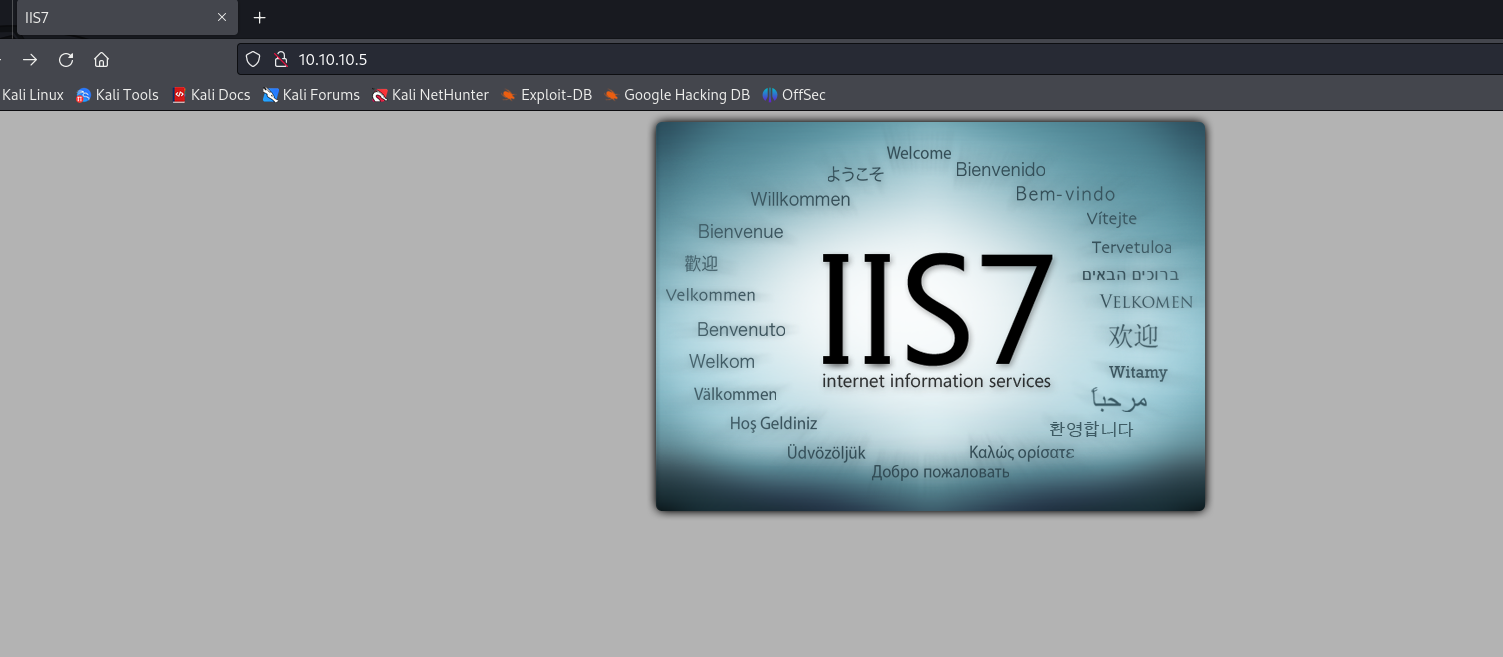Open the Google Hacking DB bookmark
This screenshot has width=1503, height=657.
(677, 95)
